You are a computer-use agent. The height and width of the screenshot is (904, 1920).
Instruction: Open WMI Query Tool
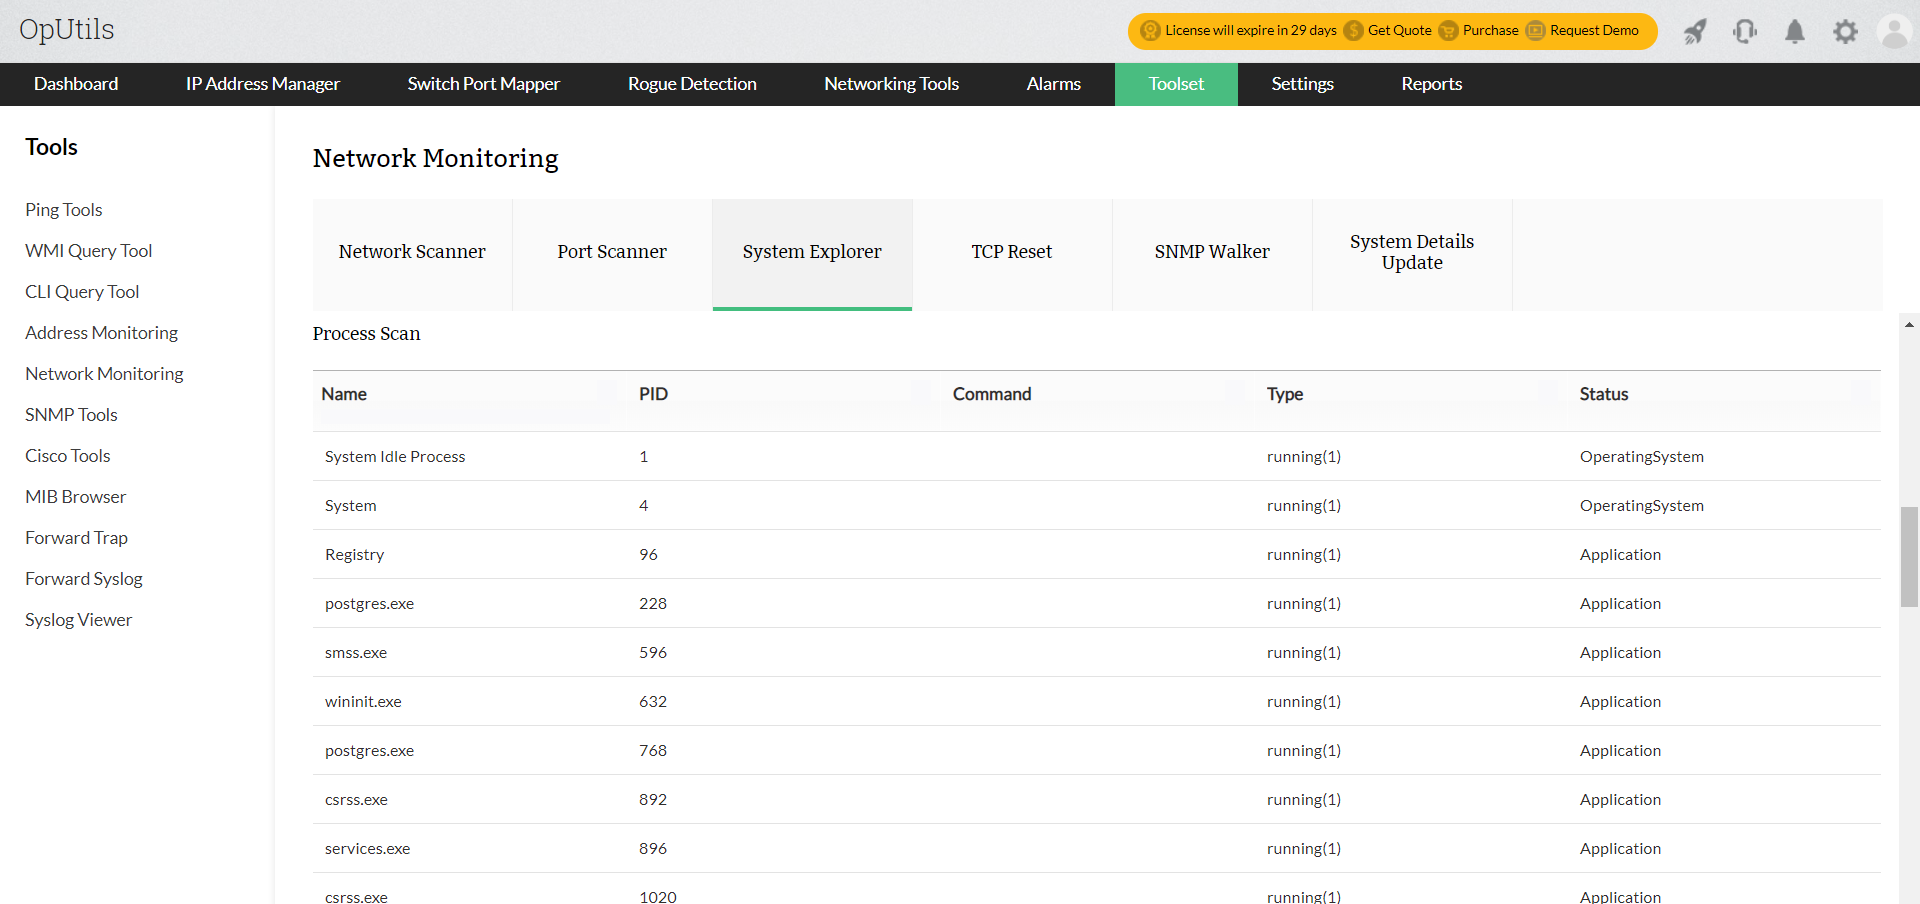point(89,251)
